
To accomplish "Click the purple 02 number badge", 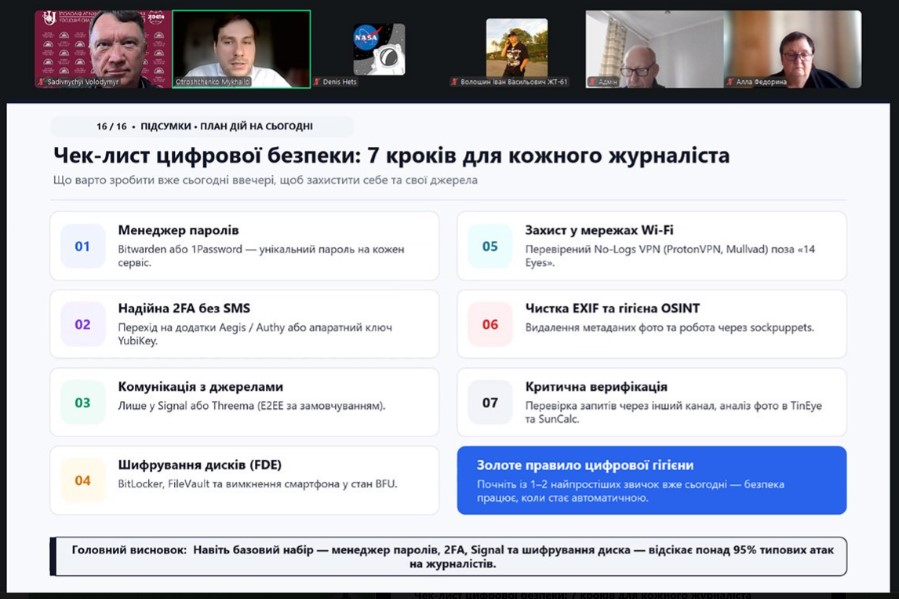I will pyautogui.click(x=83, y=324).
